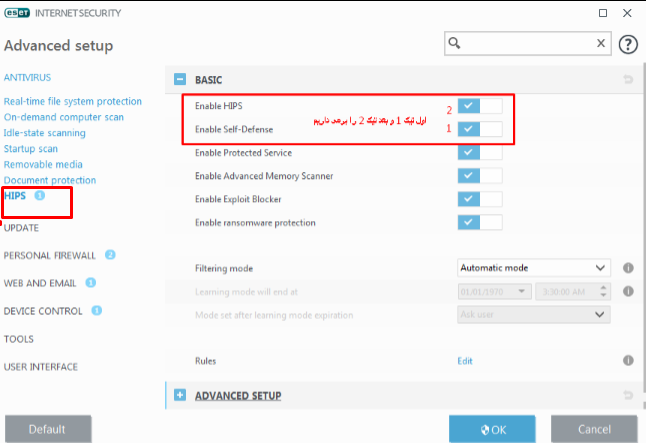Screen dimensions: 646x443
Task: Select HIPS in the sidebar
Action: pyautogui.click(x=15, y=196)
